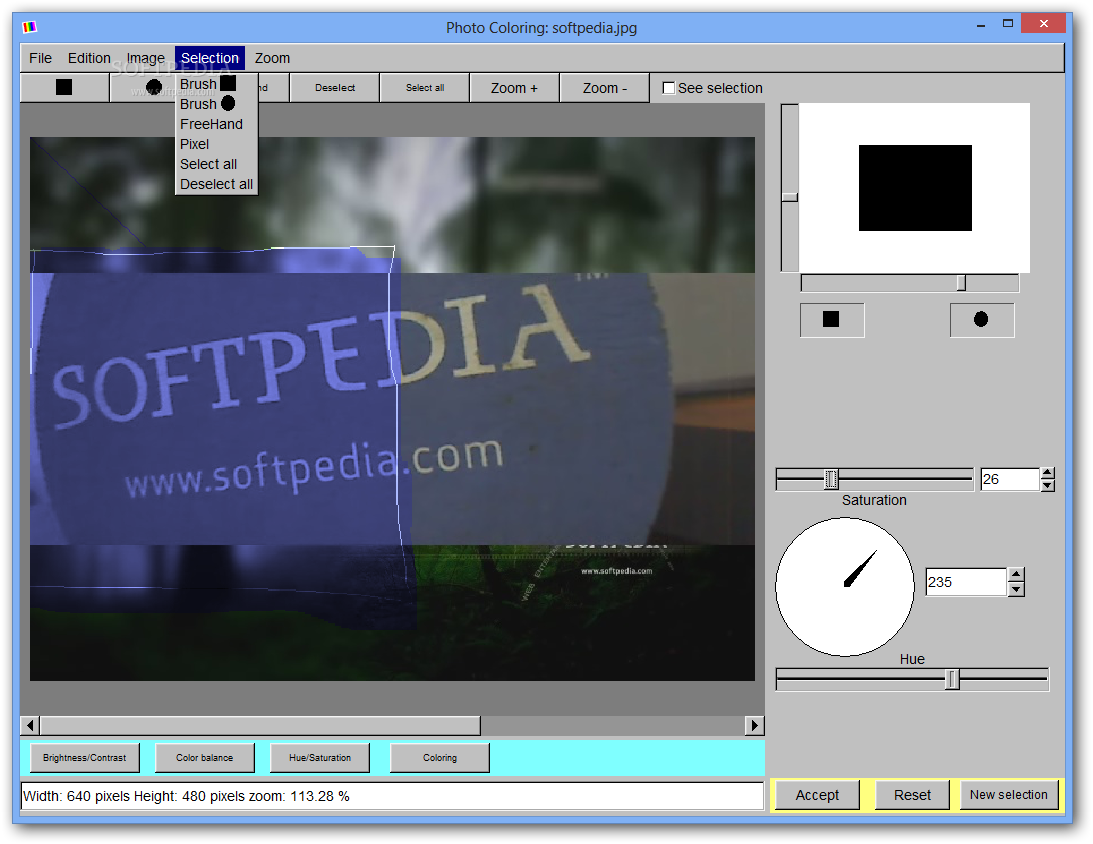
Task: Click the Reset button
Action: (912, 795)
